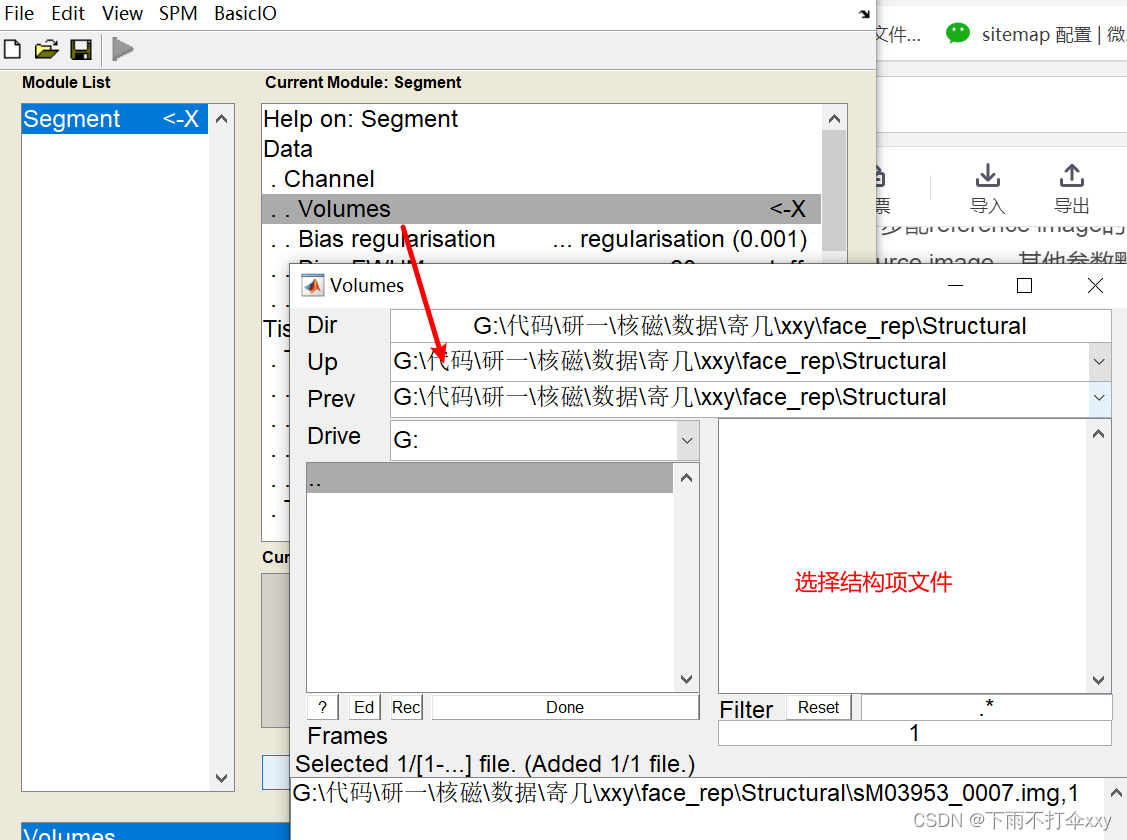Screen dimensions: 1127x840
Task: Click the import (导入) download icon in browser
Action: 988,176
